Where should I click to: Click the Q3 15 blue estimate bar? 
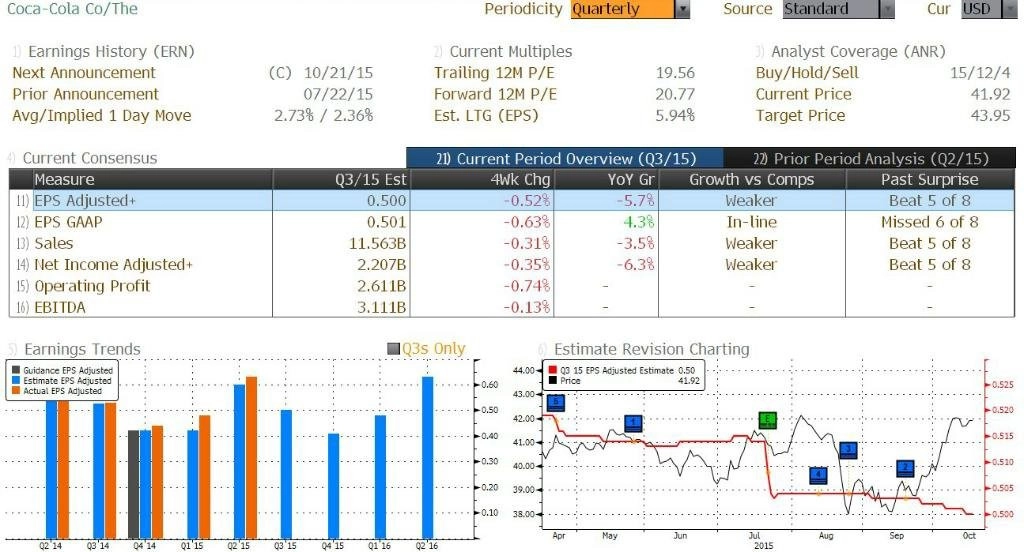tap(286, 474)
